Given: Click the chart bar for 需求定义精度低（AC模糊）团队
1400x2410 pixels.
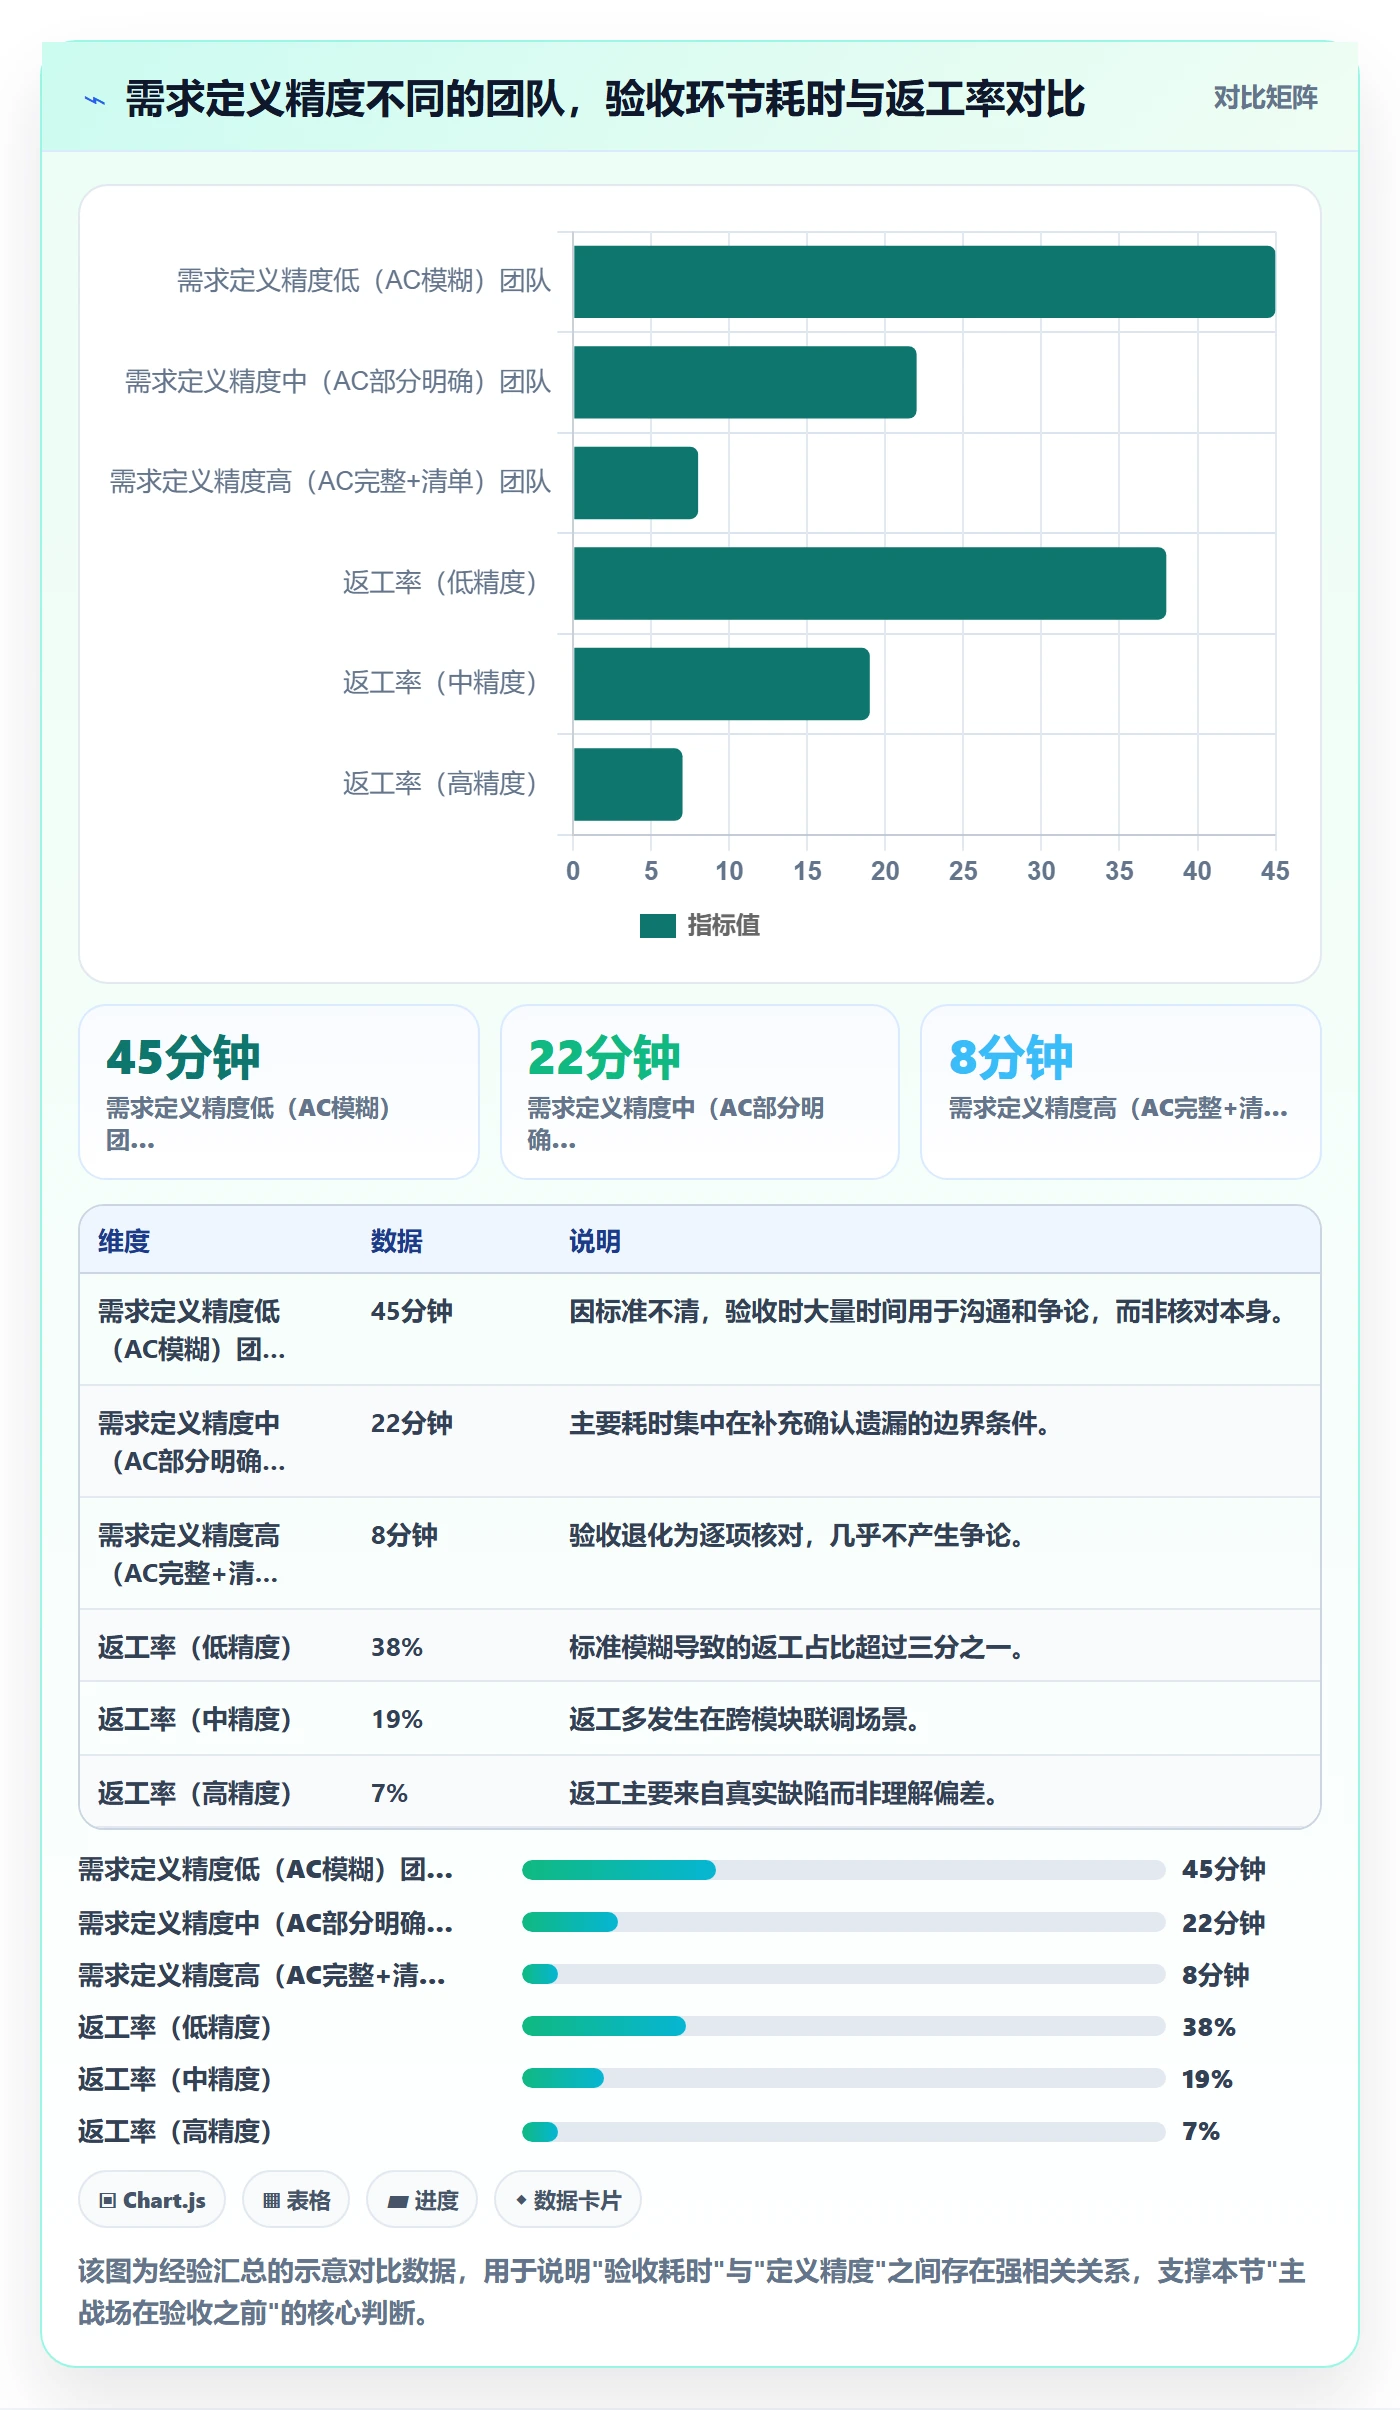Looking at the screenshot, I should point(924,282).
